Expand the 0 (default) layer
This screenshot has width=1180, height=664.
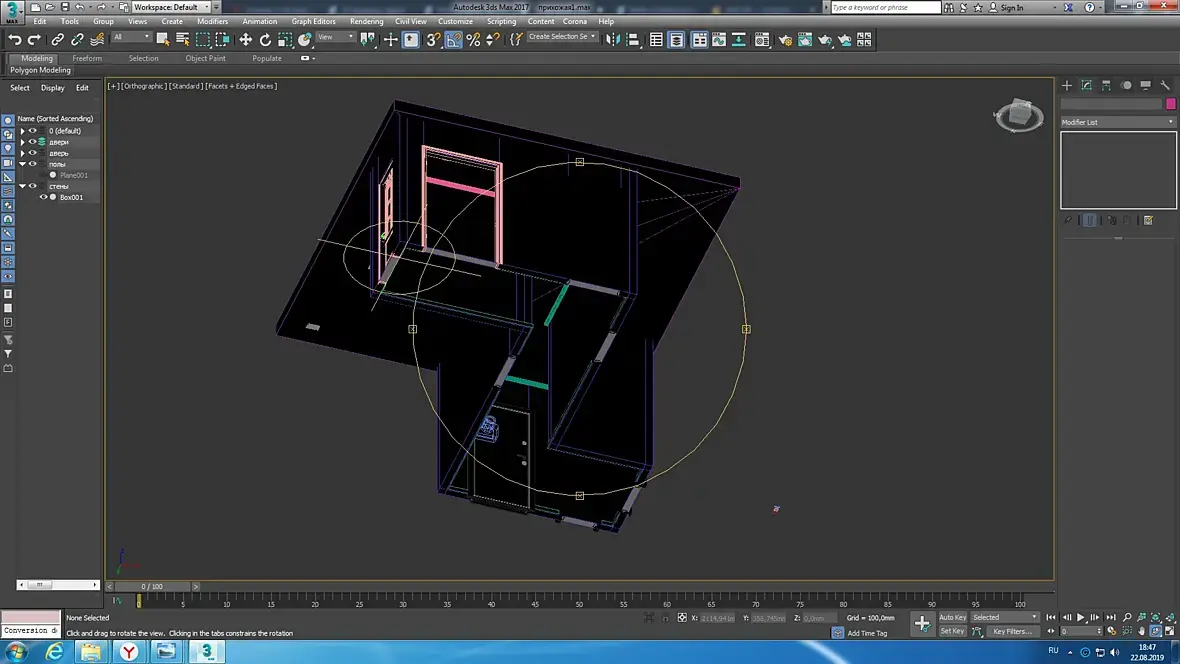pos(22,131)
